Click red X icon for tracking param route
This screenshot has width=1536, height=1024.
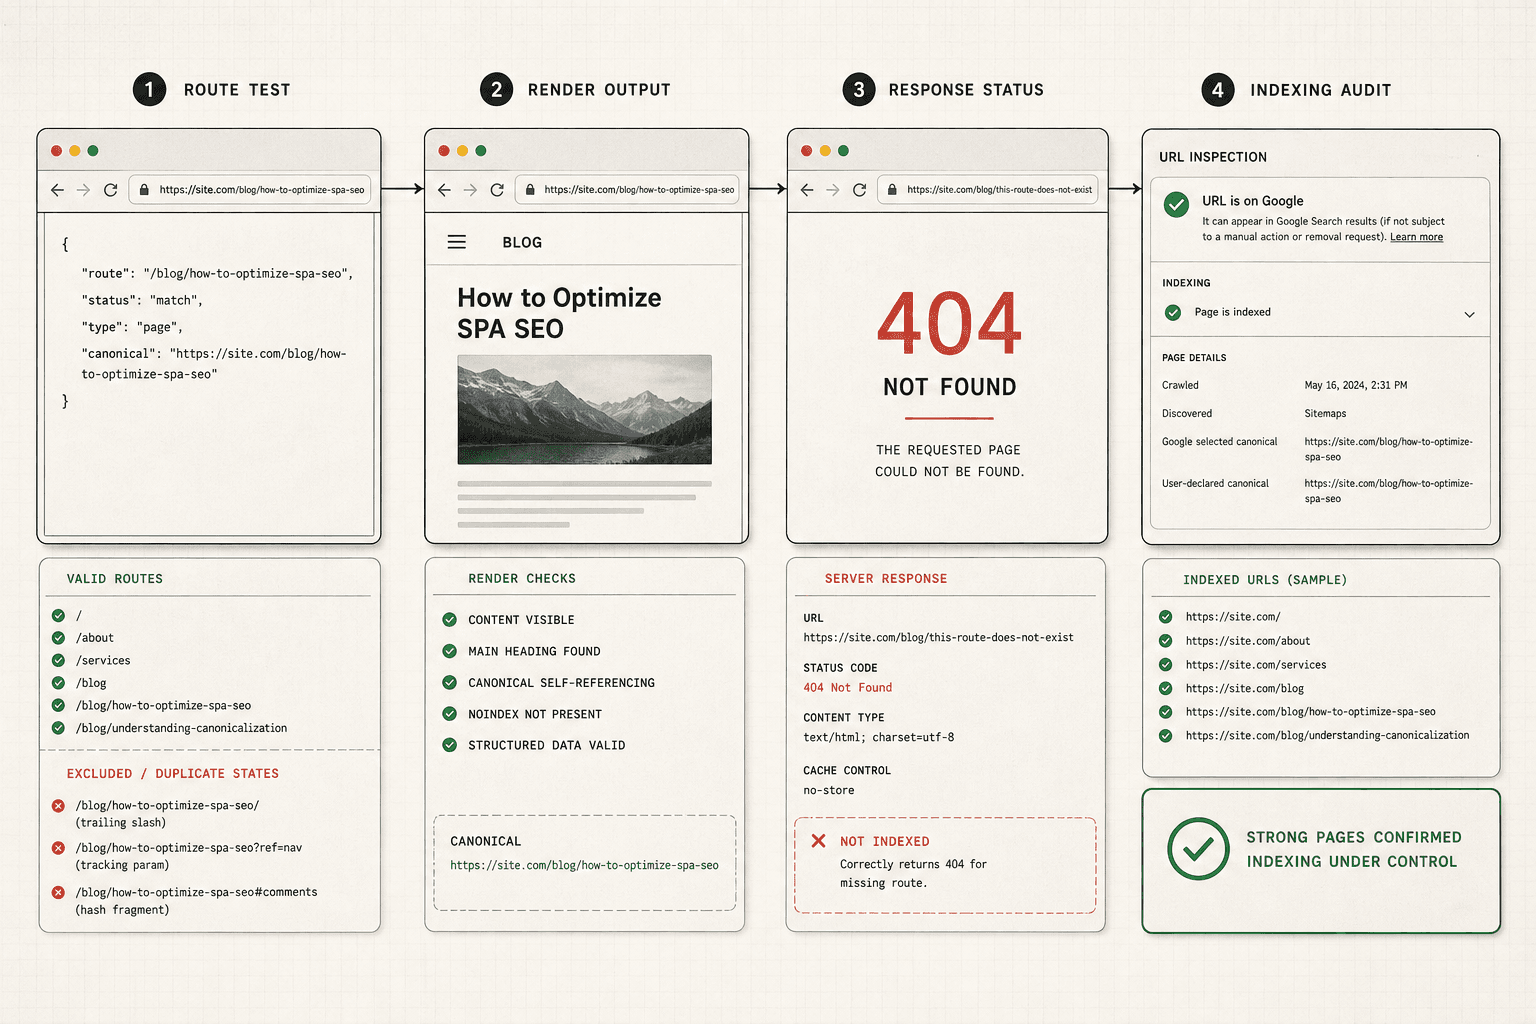[x=58, y=848]
